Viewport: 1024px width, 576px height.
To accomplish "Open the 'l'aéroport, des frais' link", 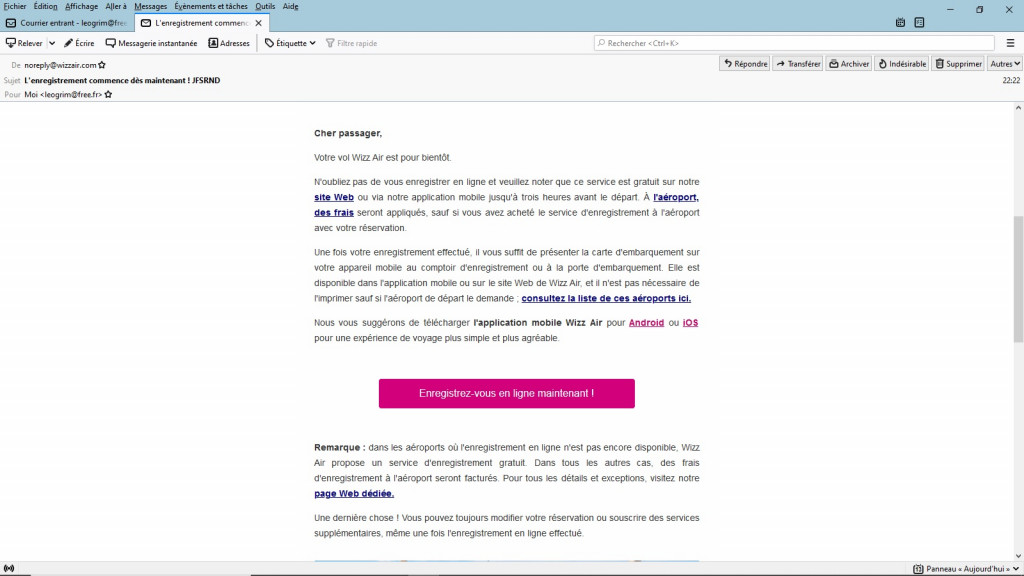I will coord(676,197).
